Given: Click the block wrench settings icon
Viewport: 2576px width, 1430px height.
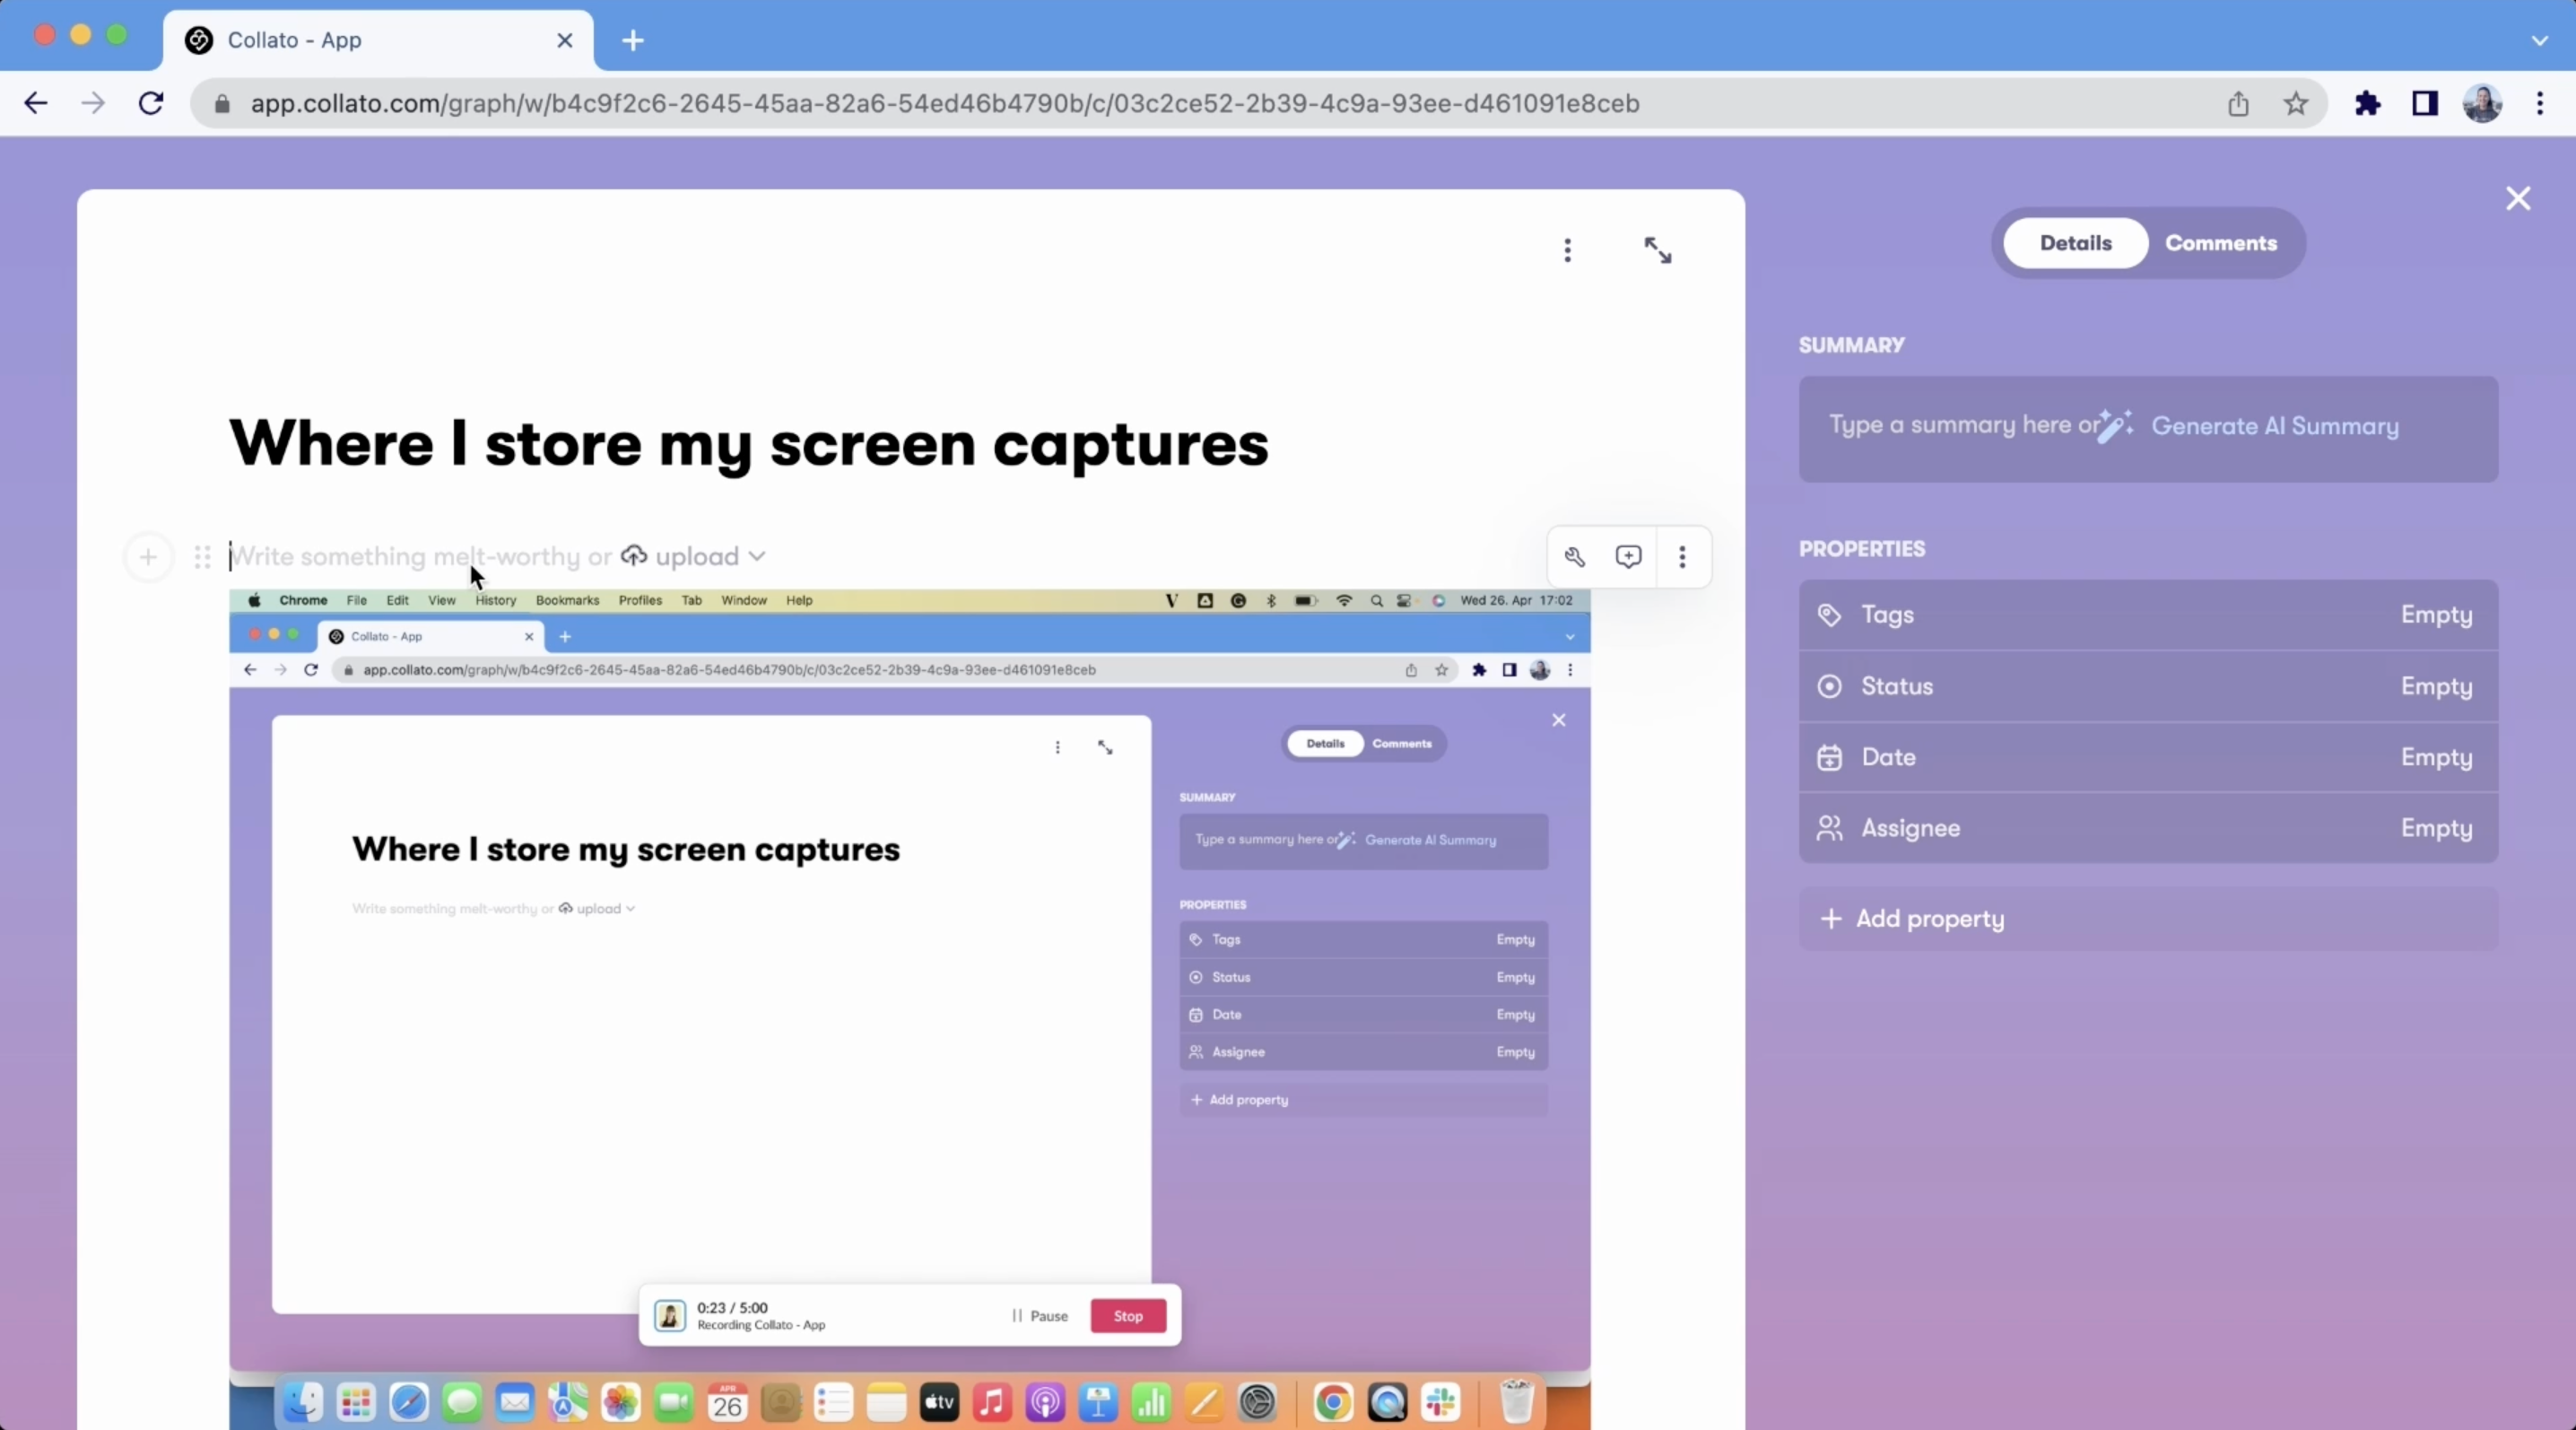Looking at the screenshot, I should tap(1575, 557).
